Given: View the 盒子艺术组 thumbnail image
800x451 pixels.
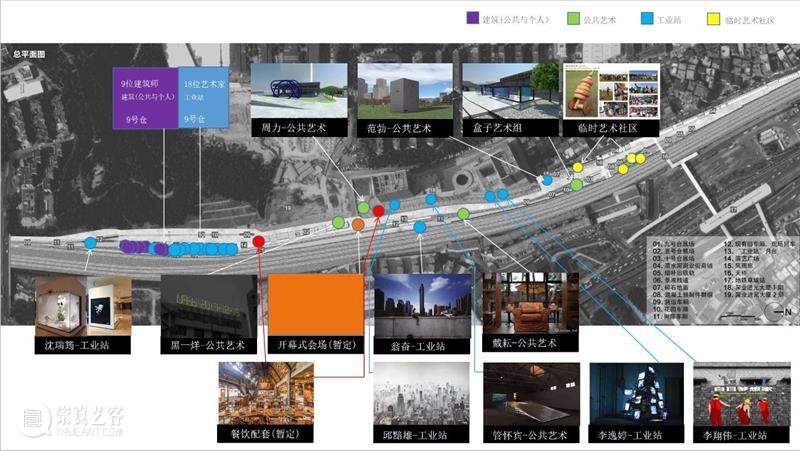Looking at the screenshot, I should pyautogui.click(x=507, y=91).
